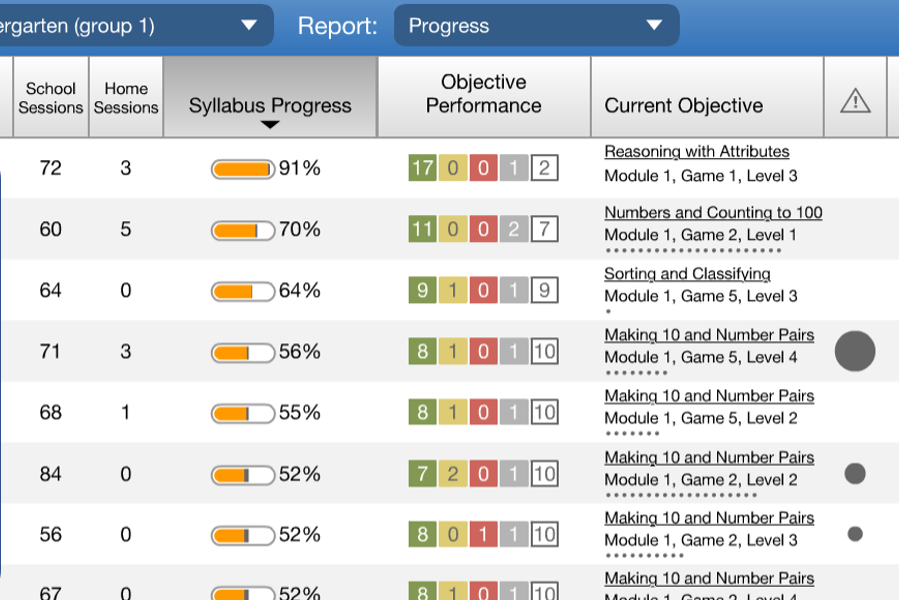Screen dimensions: 899x600
Task: Click the 91% syllabus progress bar
Action: [243, 168]
